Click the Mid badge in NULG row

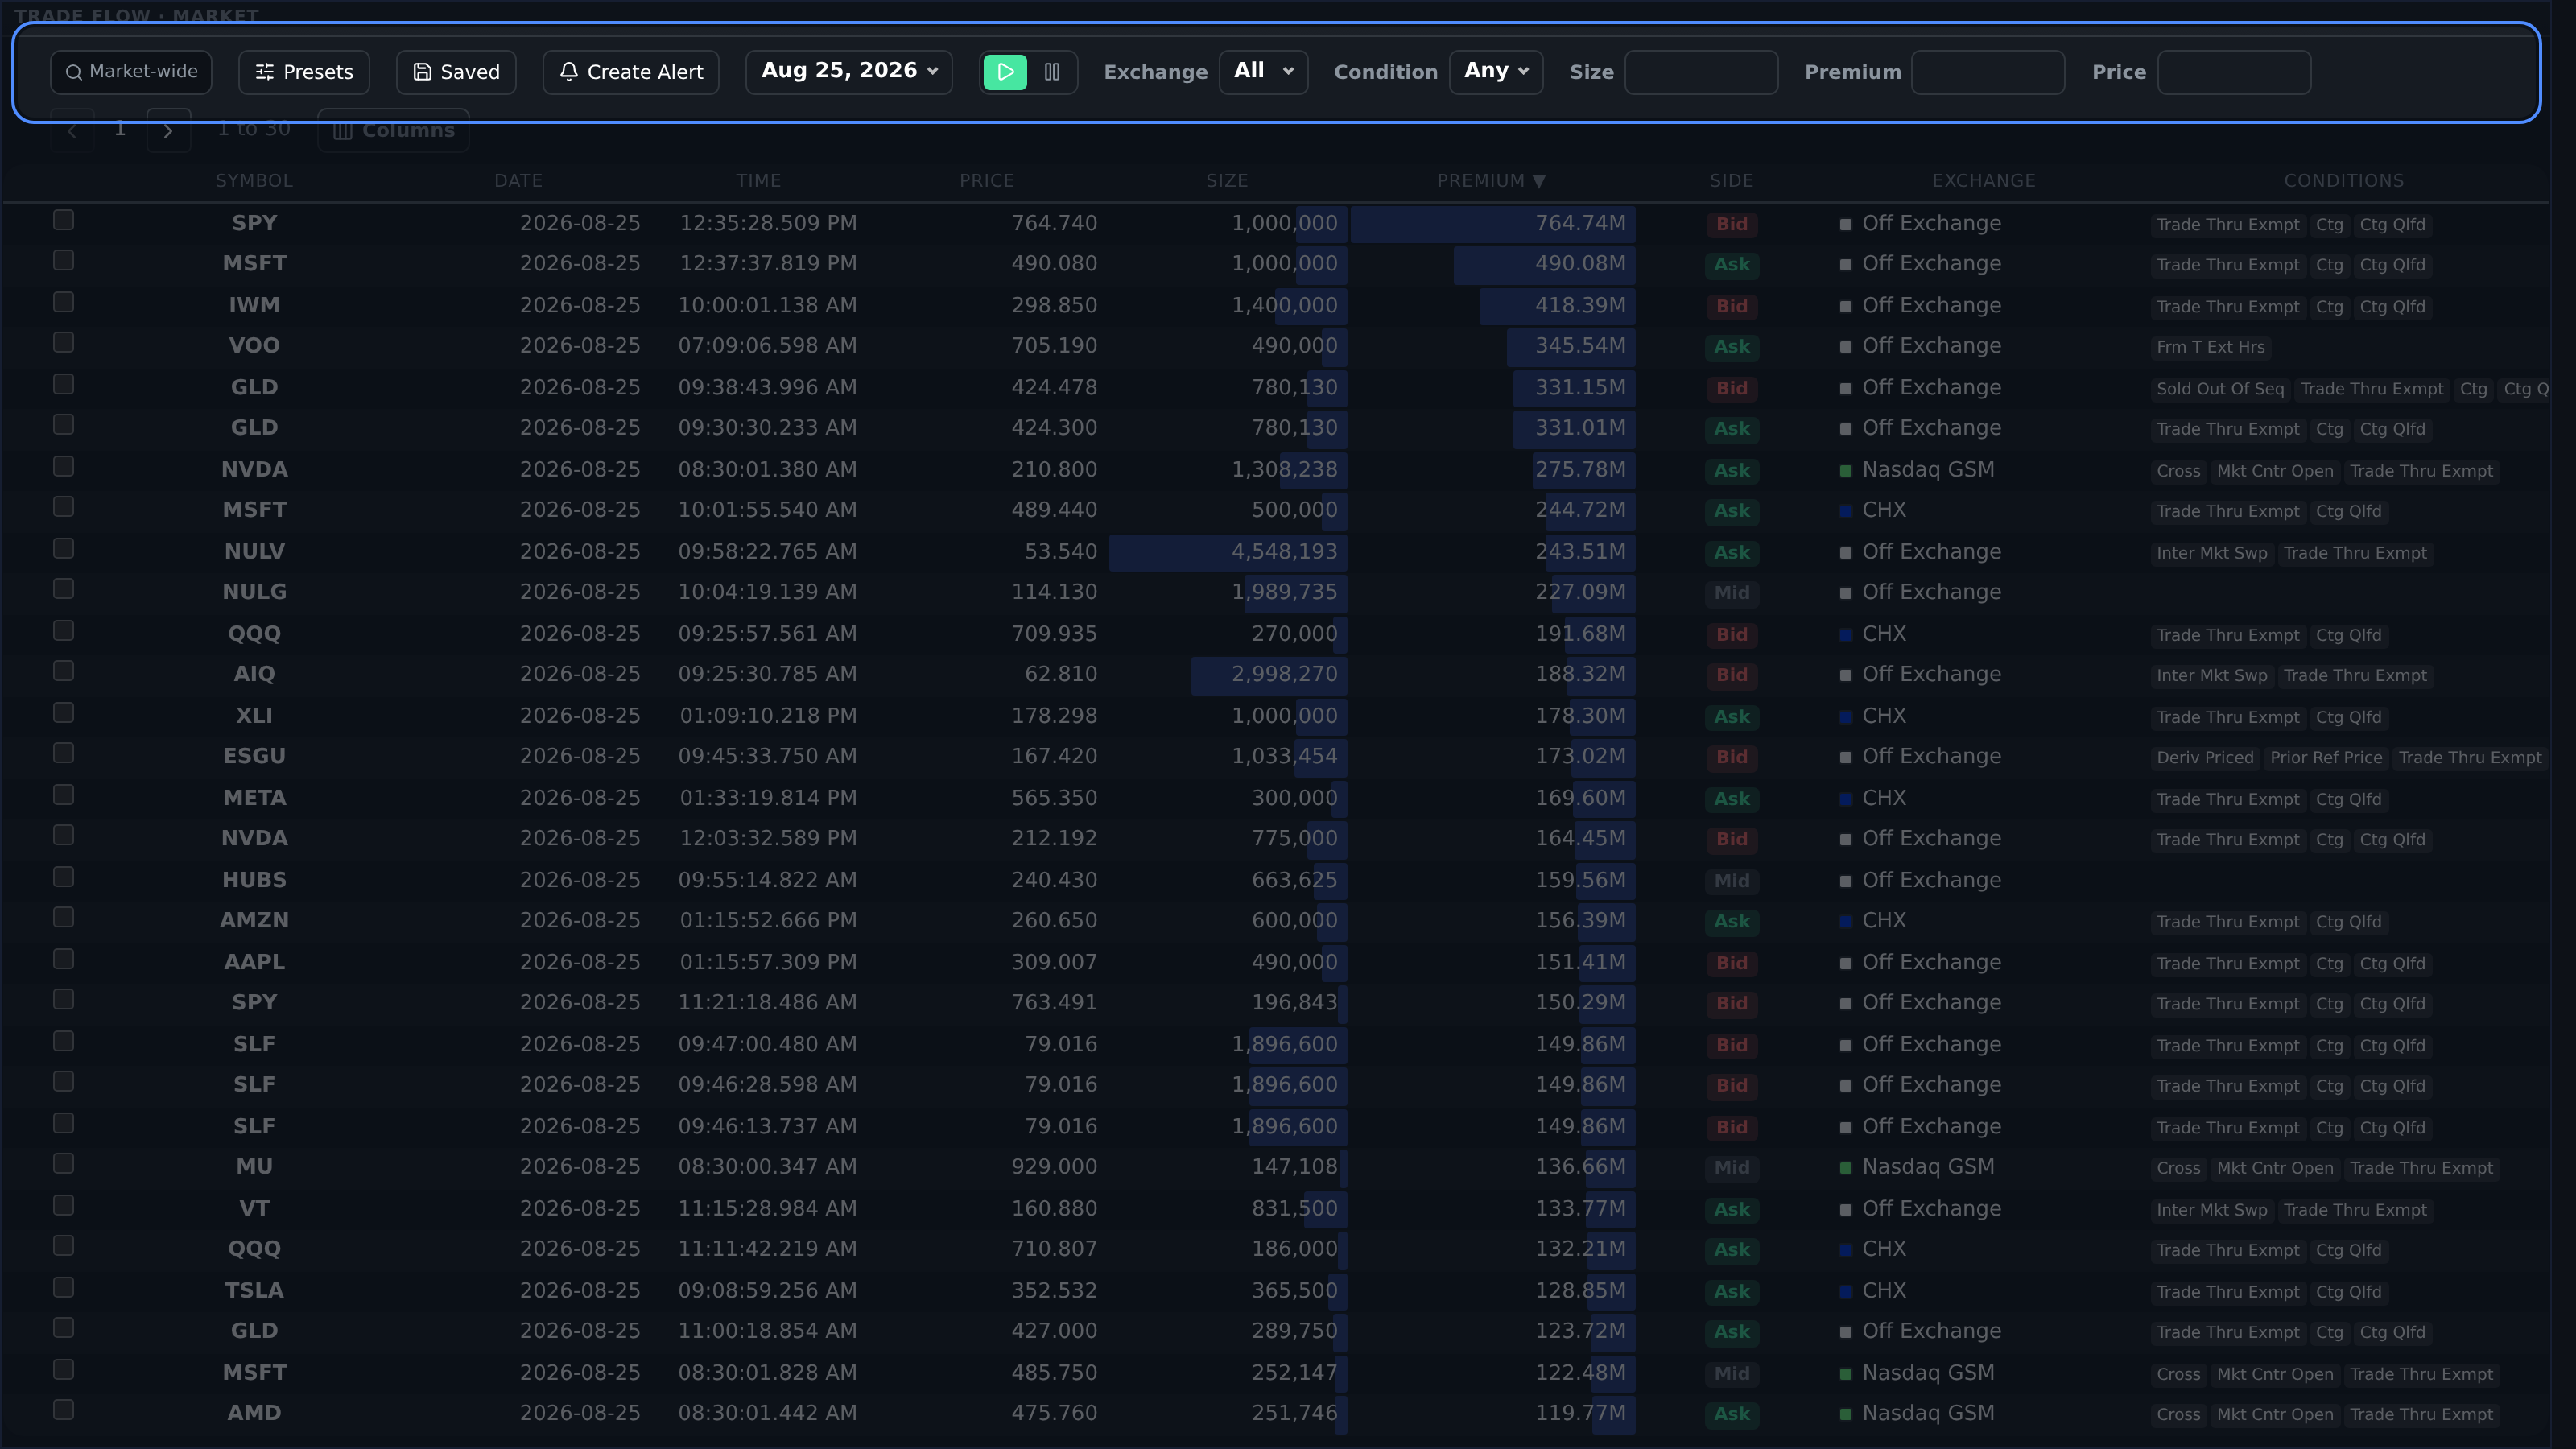[1732, 593]
